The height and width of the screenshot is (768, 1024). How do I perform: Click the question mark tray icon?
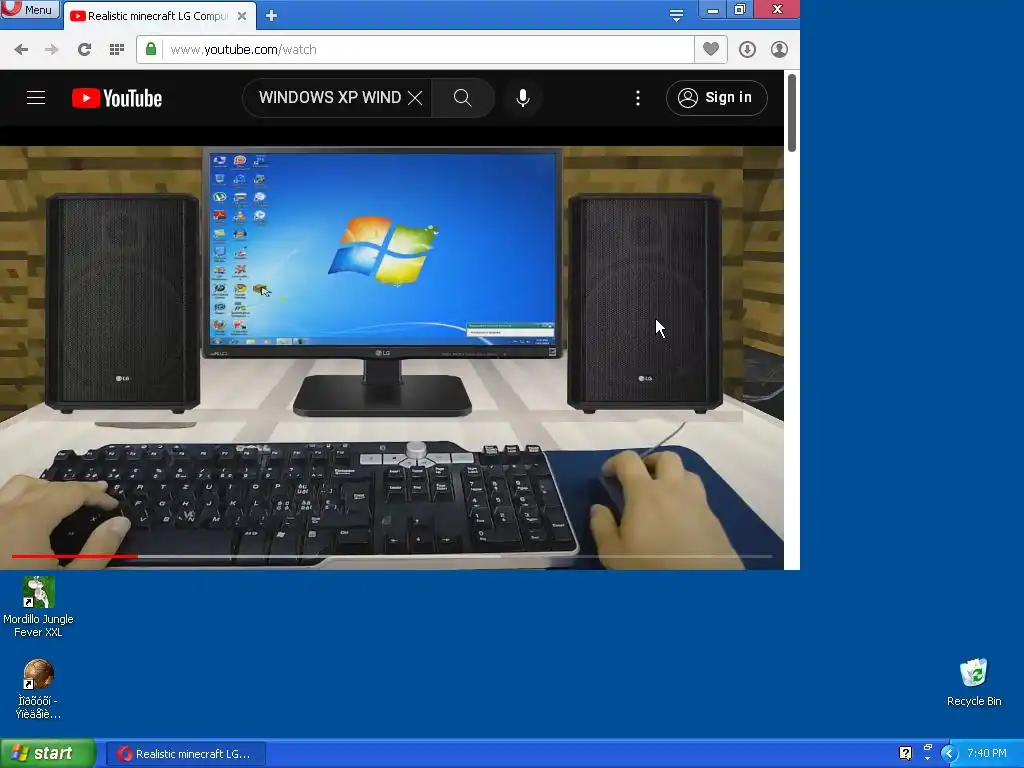[x=905, y=753]
